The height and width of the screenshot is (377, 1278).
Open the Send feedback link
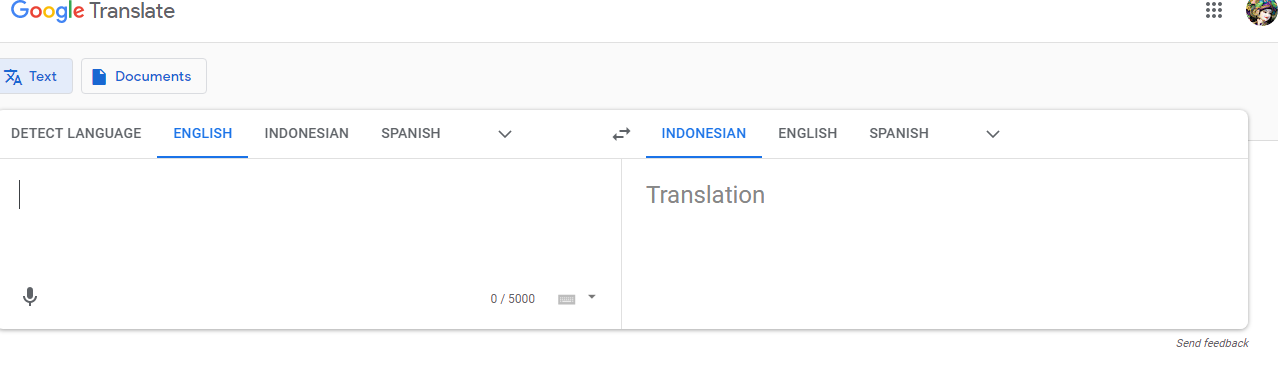[1212, 343]
